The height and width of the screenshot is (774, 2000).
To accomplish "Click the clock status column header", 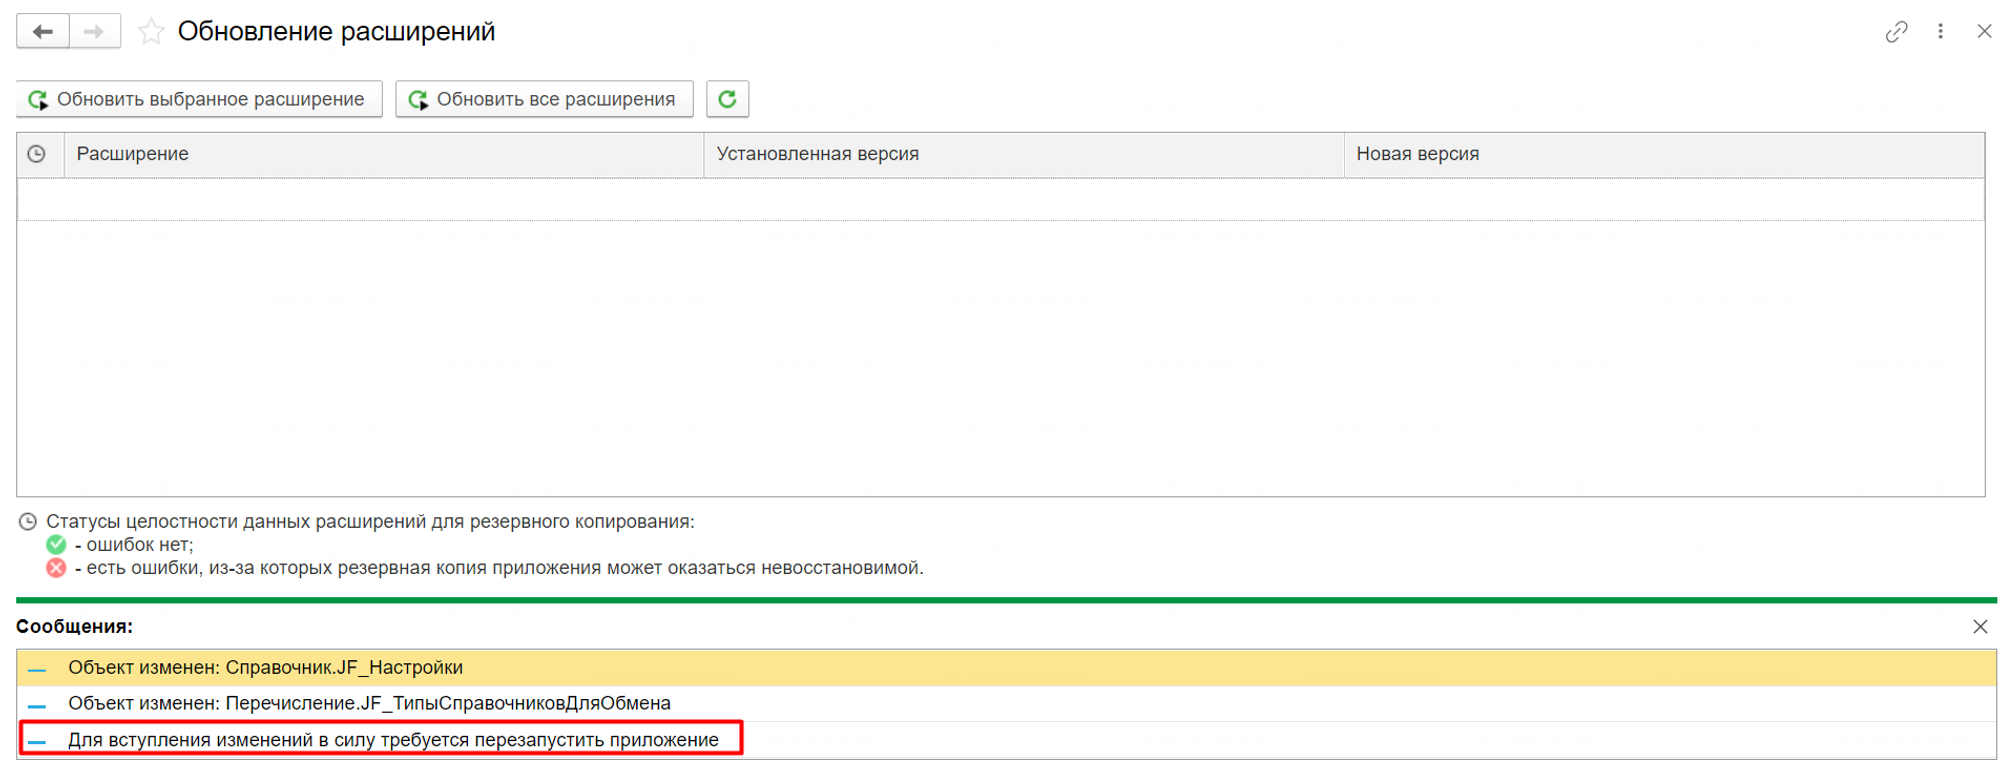I will [37, 154].
